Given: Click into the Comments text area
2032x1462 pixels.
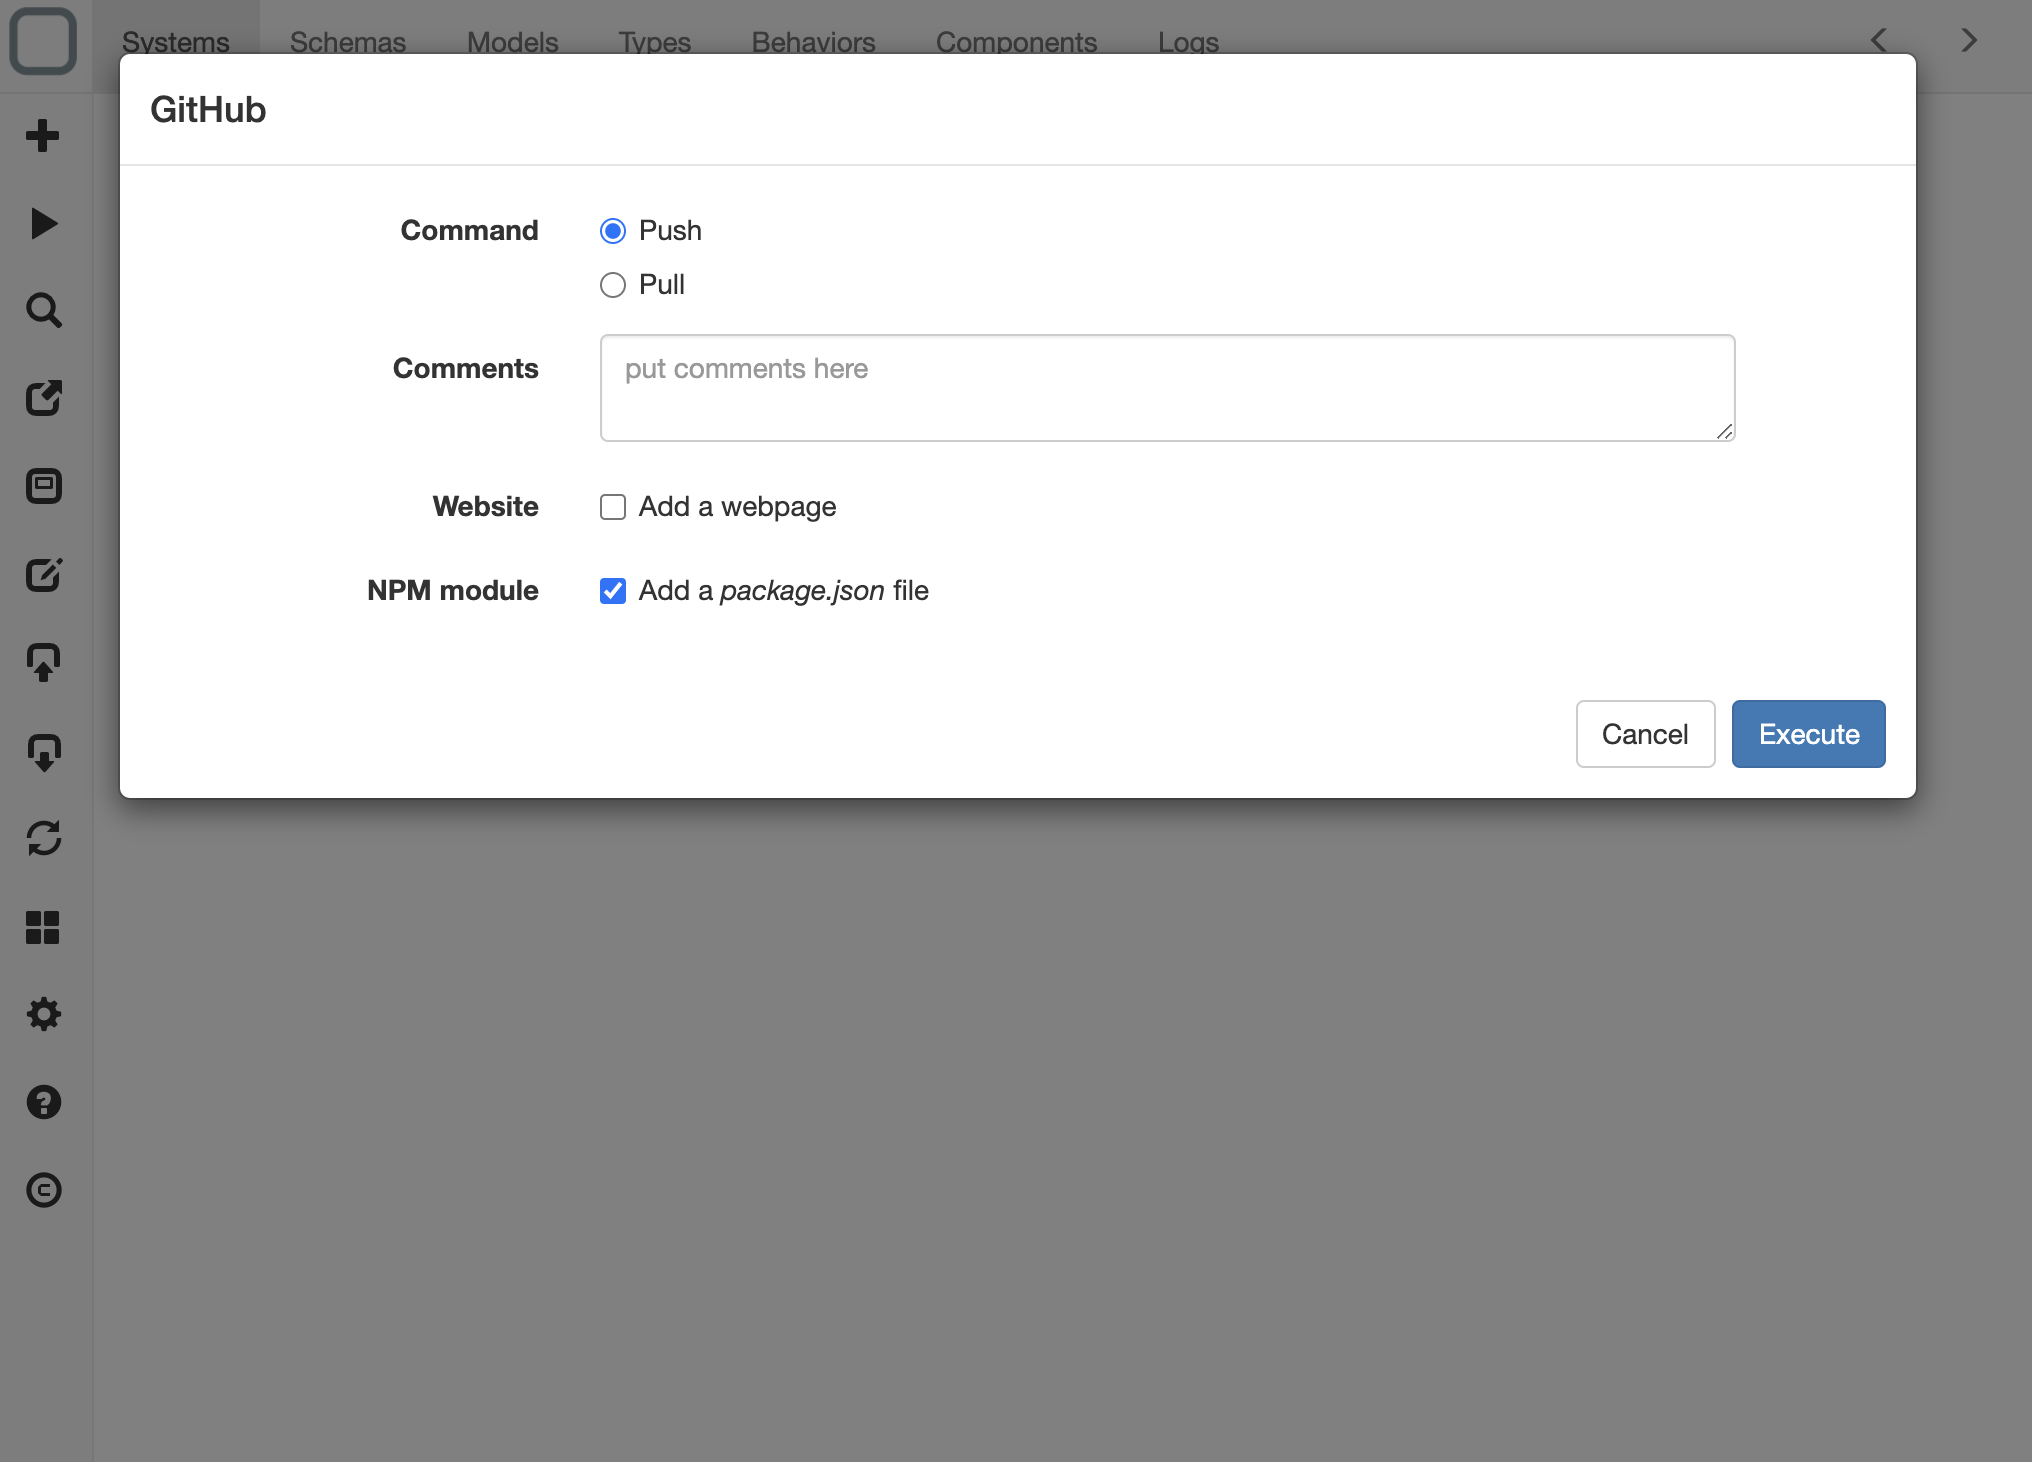Looking at the screenshot, I should pyautogui.click(x=1167, y=388).
